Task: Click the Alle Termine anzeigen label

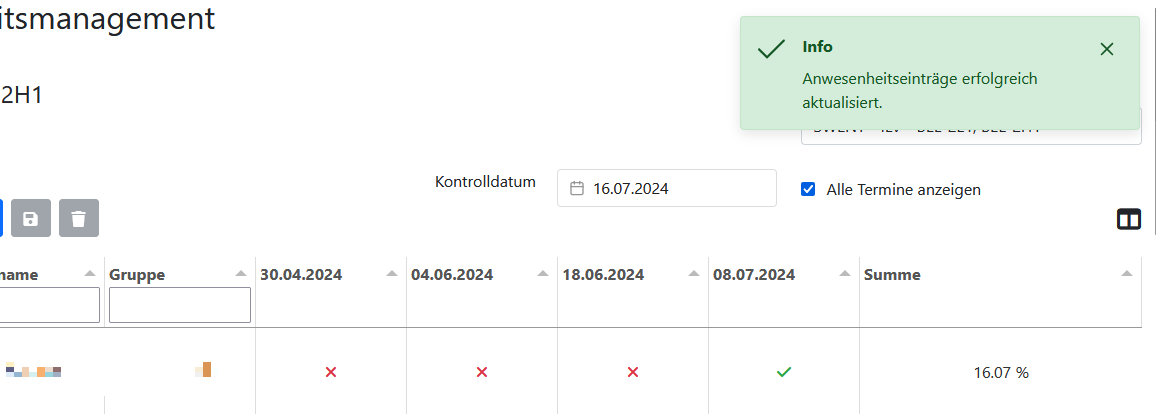Action: point(903,189)
